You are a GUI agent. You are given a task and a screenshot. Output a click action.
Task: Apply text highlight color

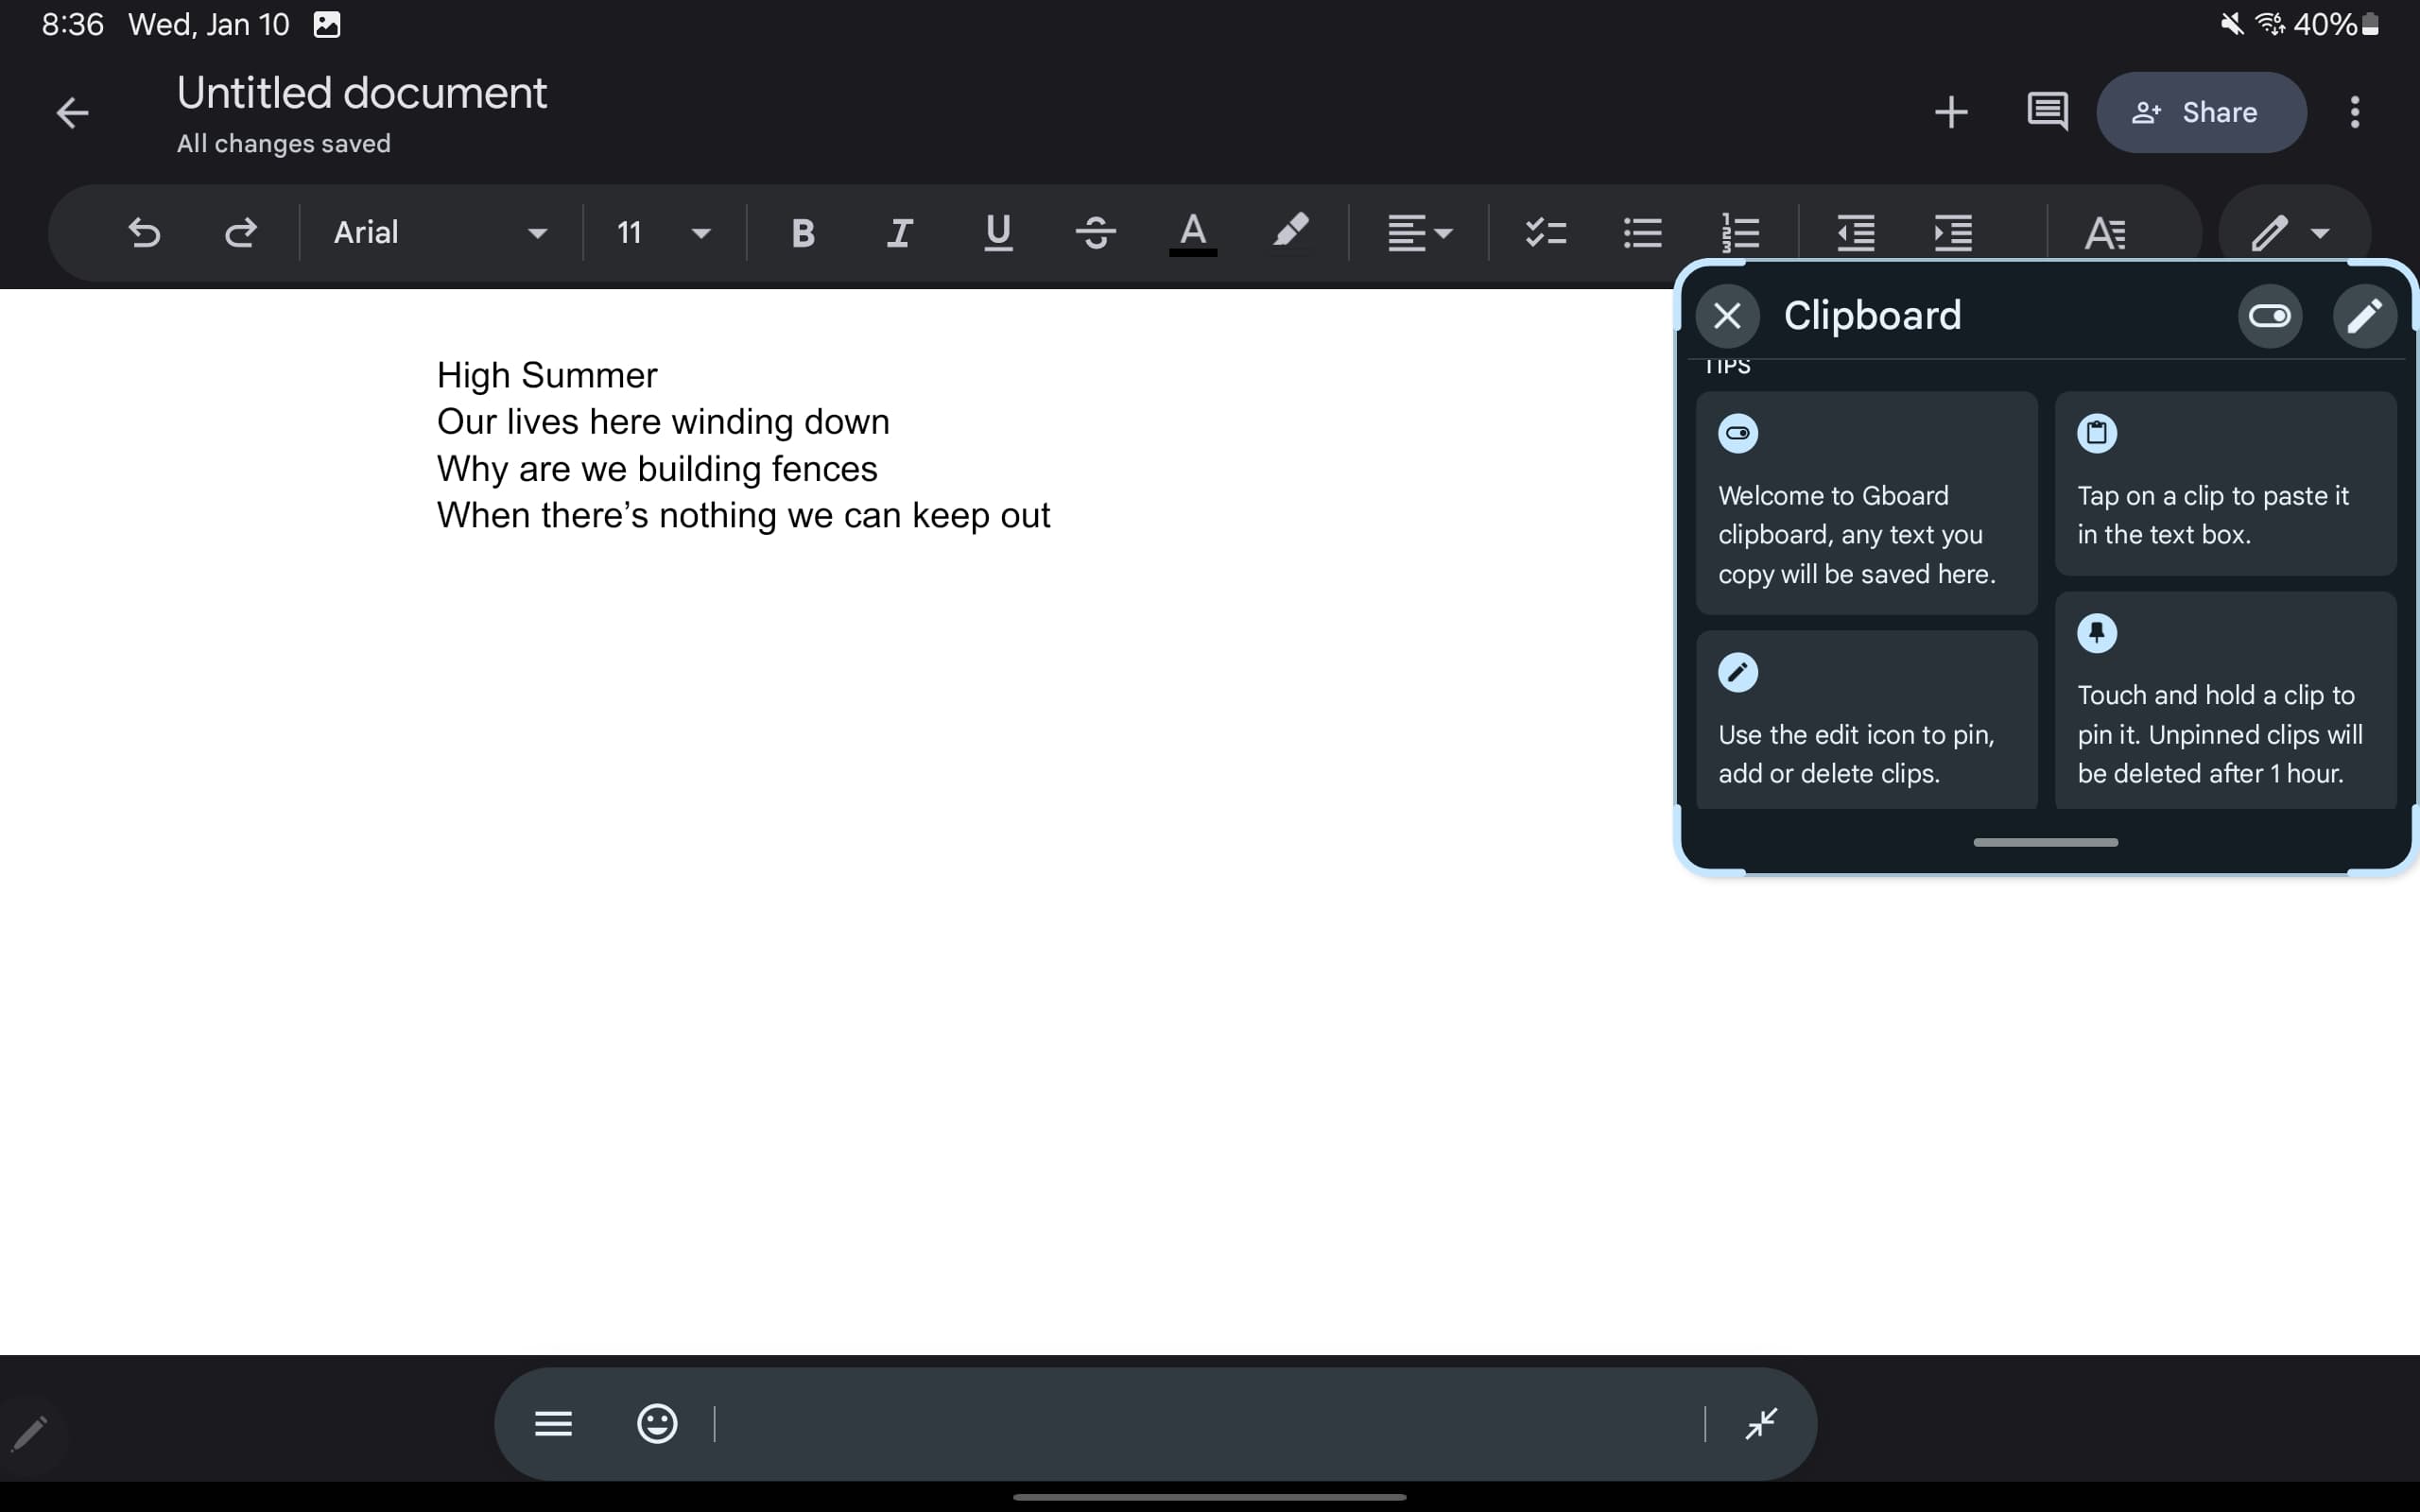click(x=1292, y=233)
